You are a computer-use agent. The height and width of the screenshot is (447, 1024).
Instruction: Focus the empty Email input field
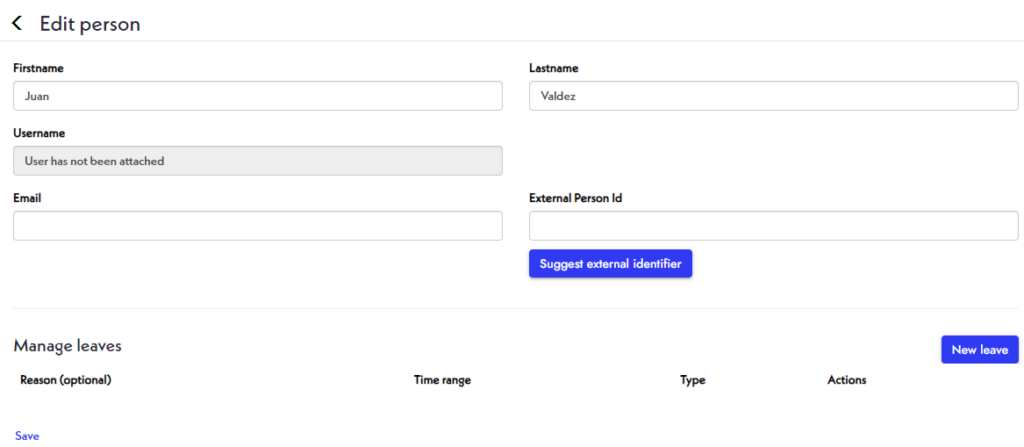[x=258, y=225]
